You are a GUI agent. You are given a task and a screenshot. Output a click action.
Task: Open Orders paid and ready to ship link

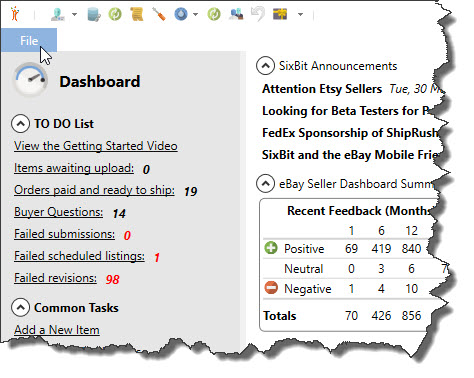[94, 190]
